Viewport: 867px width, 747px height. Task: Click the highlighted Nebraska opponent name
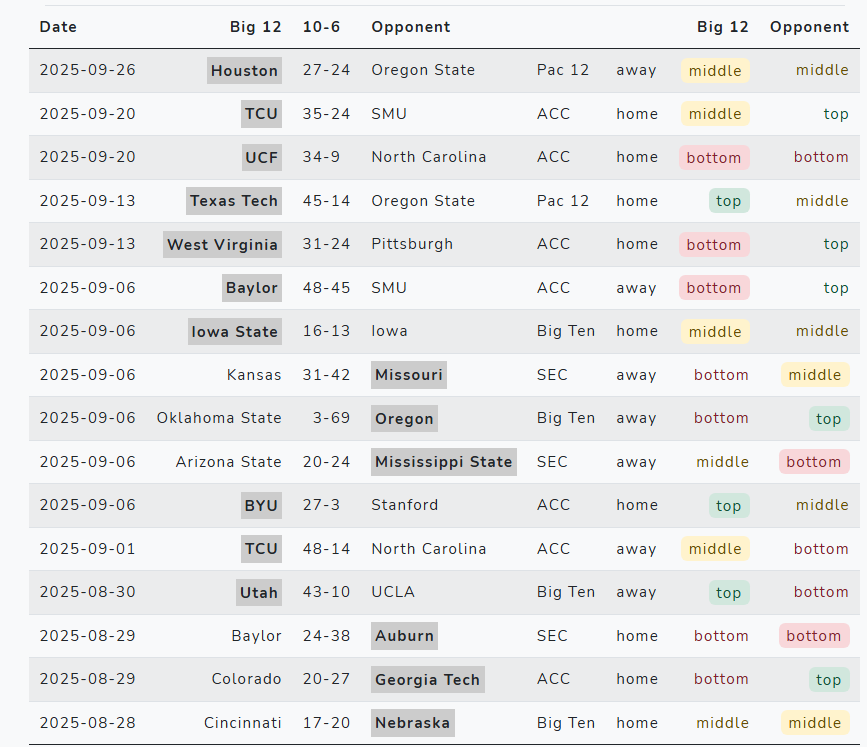412,723
